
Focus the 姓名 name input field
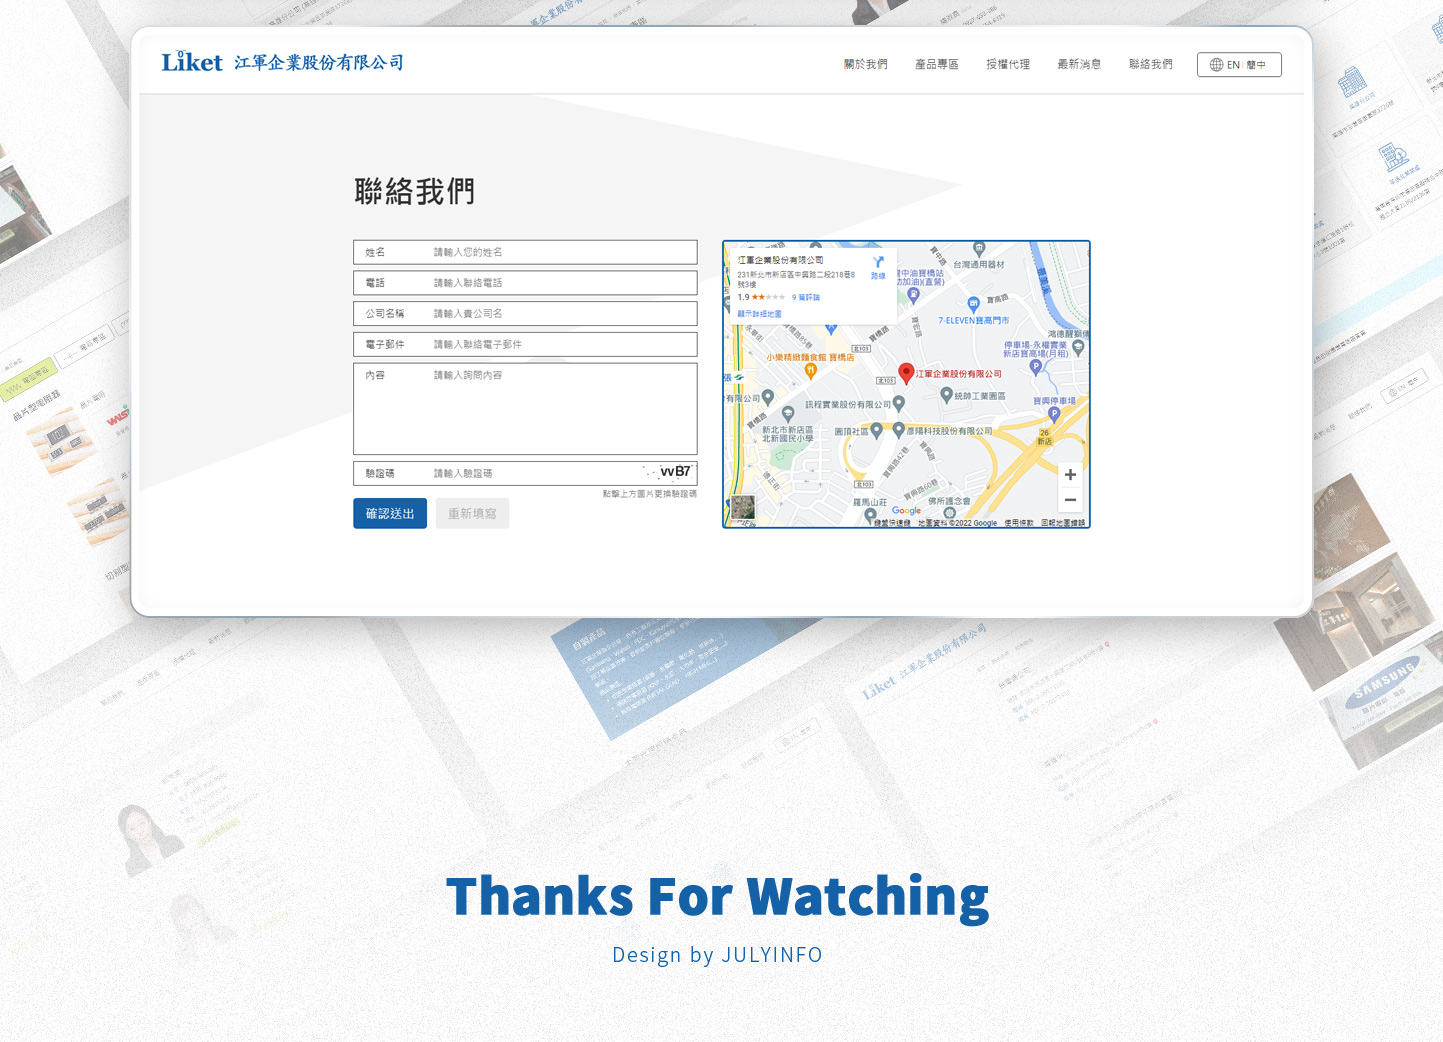point(560,252)
